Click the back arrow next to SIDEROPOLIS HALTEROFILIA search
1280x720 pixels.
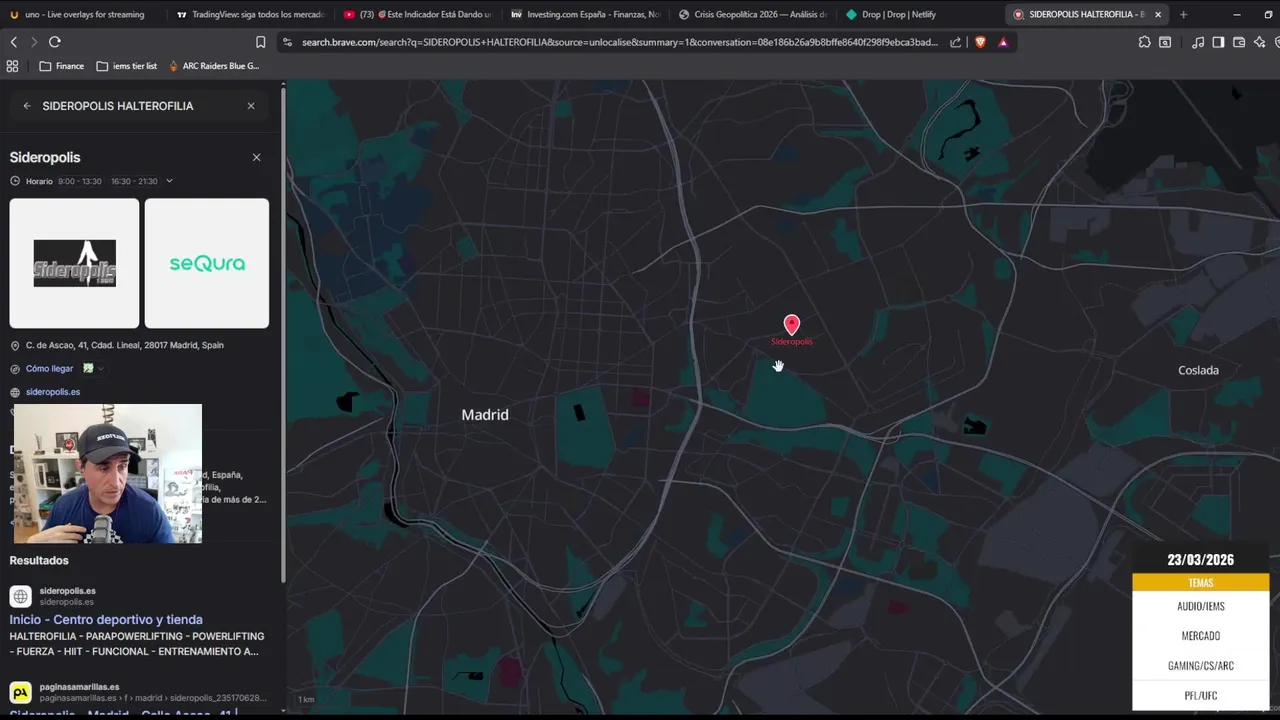pos(27,106)
